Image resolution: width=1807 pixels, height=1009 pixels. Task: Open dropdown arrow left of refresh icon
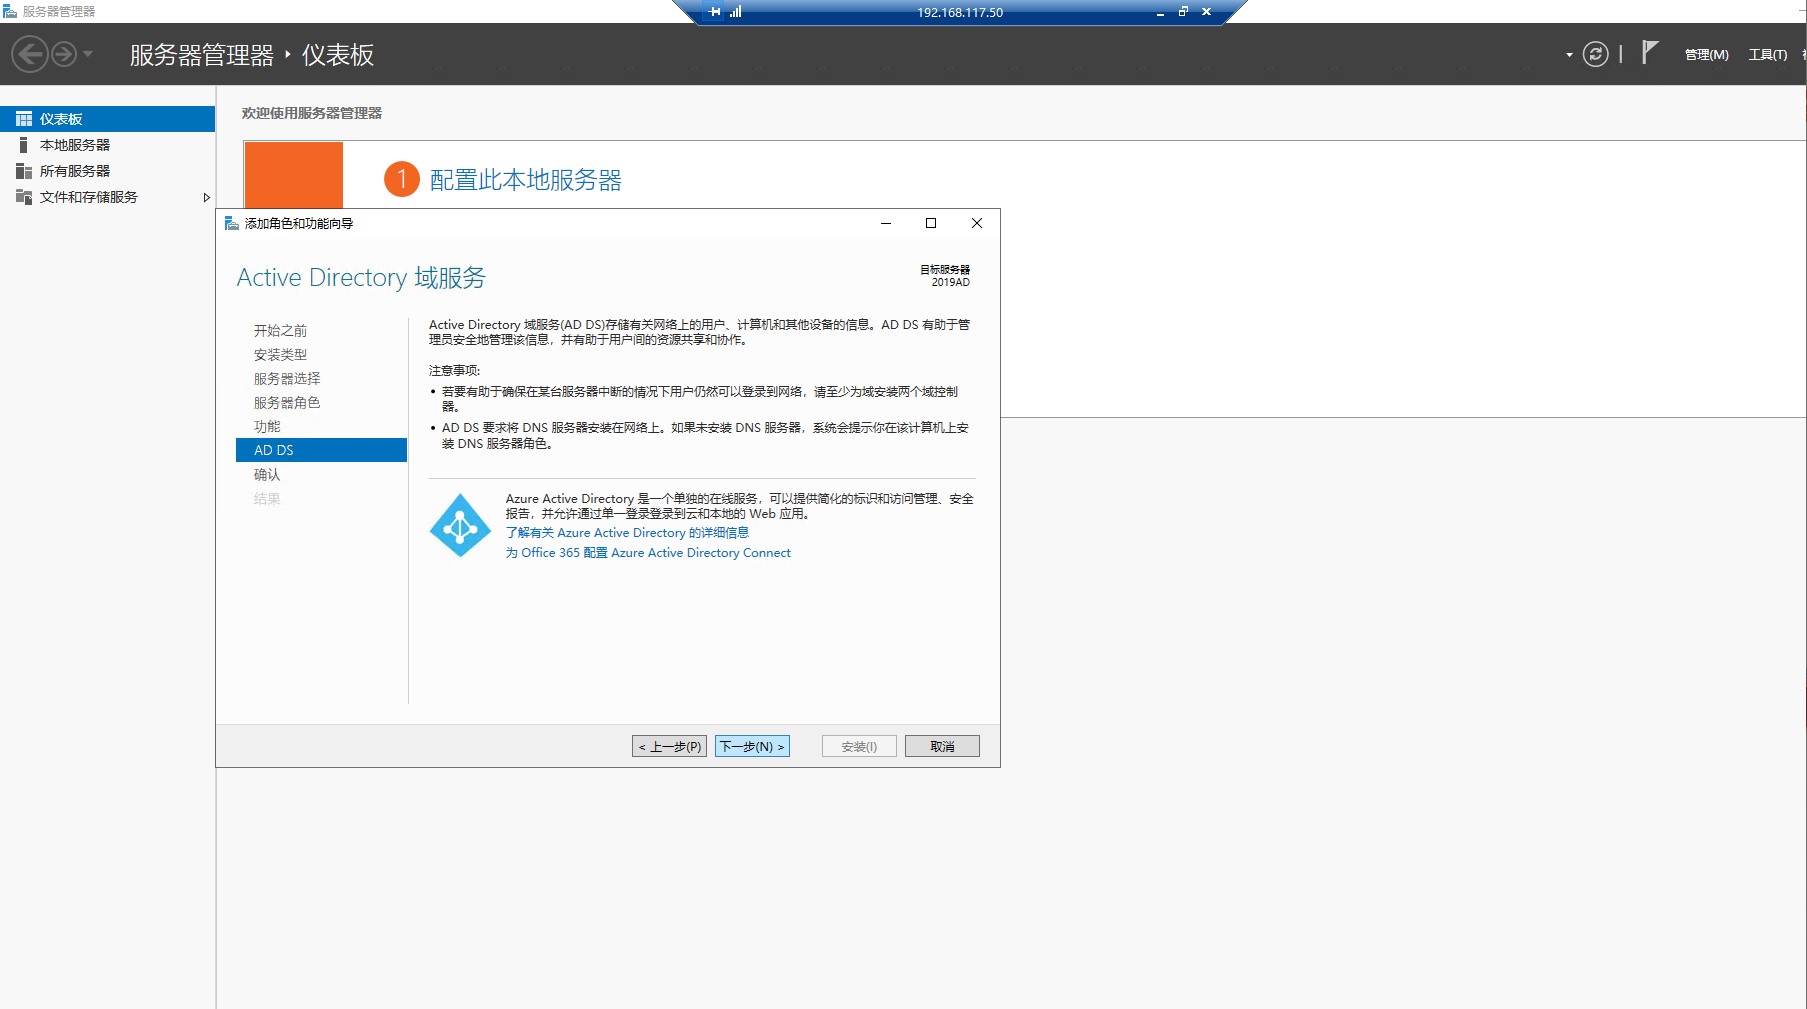(1569, 55)
